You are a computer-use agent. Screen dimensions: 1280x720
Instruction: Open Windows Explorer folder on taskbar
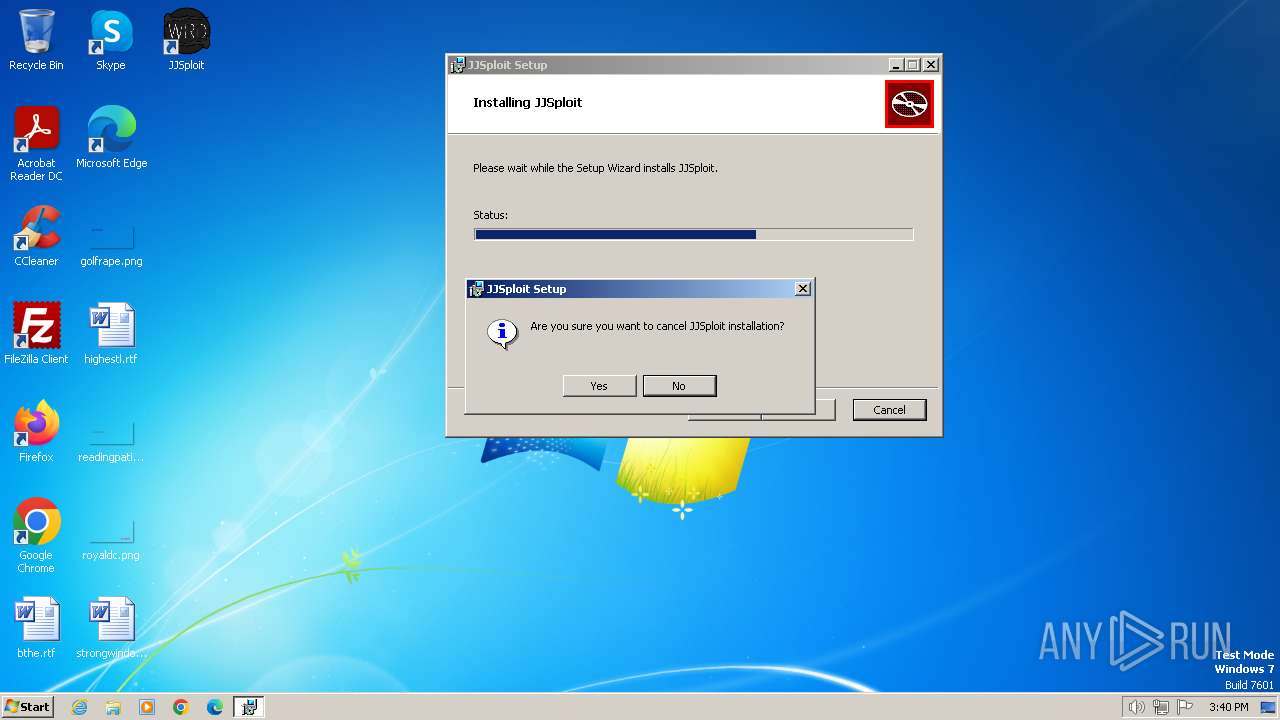click(113, 707)
